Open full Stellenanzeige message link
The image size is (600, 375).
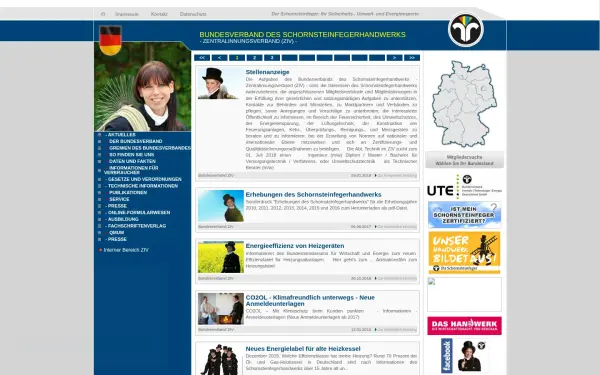[397, 176]
